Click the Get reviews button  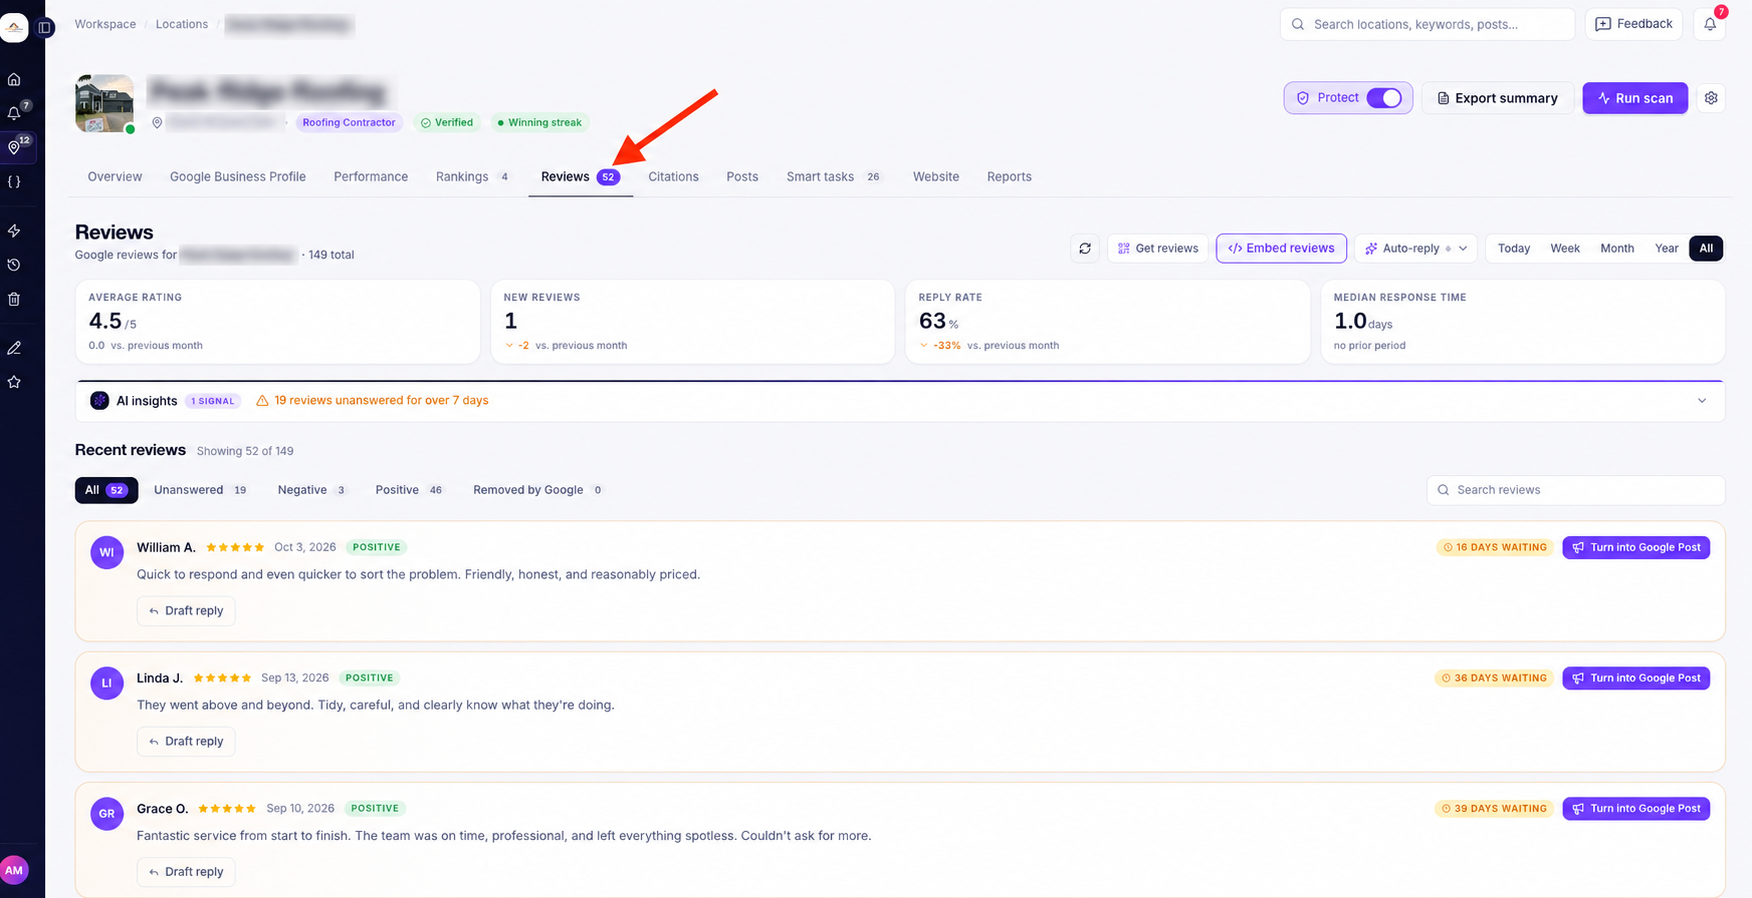(1158, 248)
